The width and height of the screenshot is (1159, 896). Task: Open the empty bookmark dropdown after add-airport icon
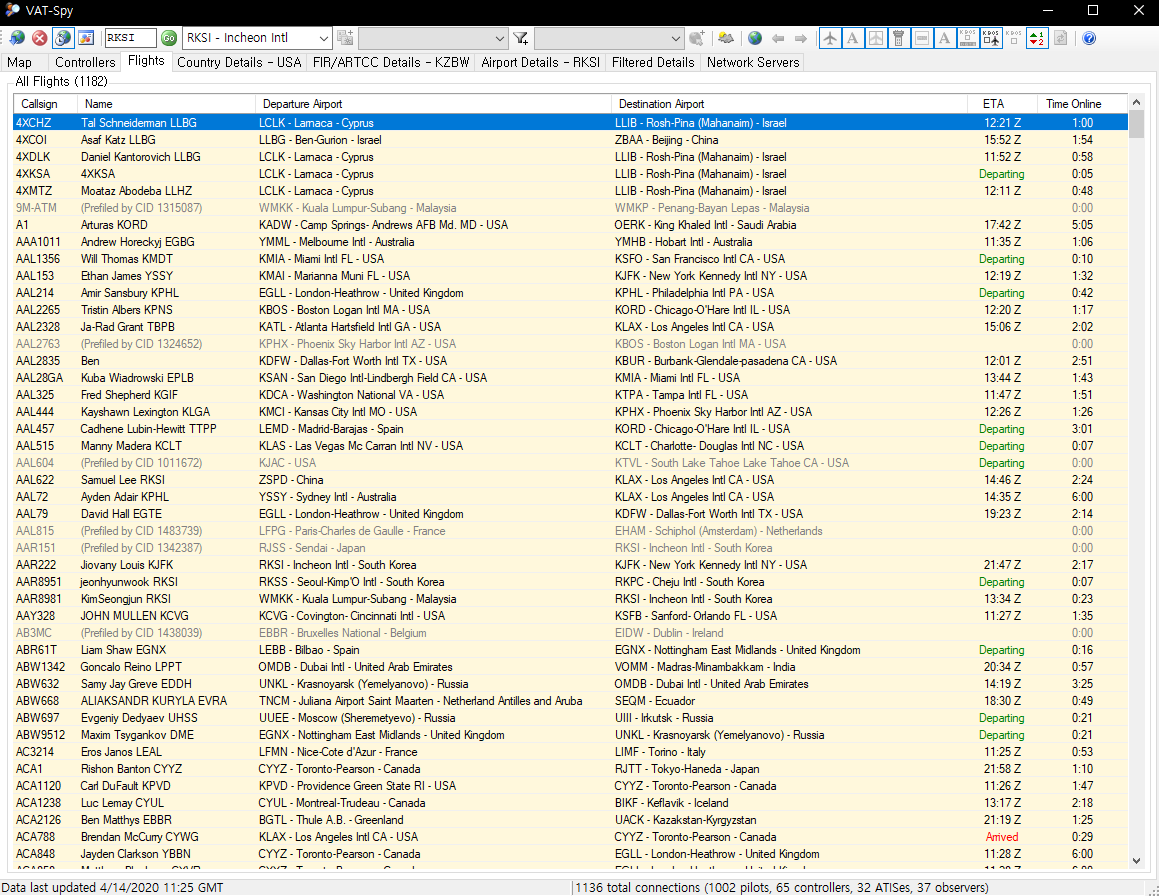pyautogui.click(x=433, y=38)
